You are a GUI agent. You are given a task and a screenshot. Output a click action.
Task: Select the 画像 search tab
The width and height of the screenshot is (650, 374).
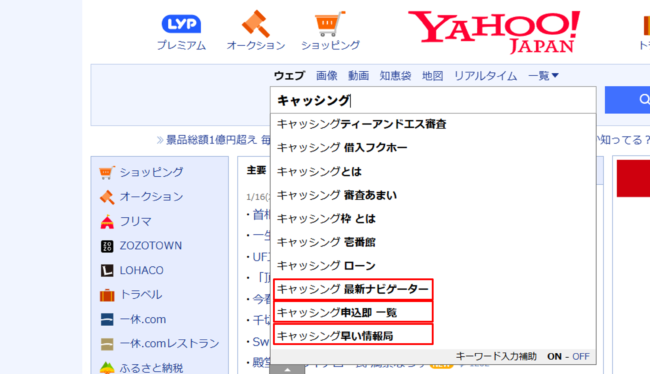coord(327,76)
